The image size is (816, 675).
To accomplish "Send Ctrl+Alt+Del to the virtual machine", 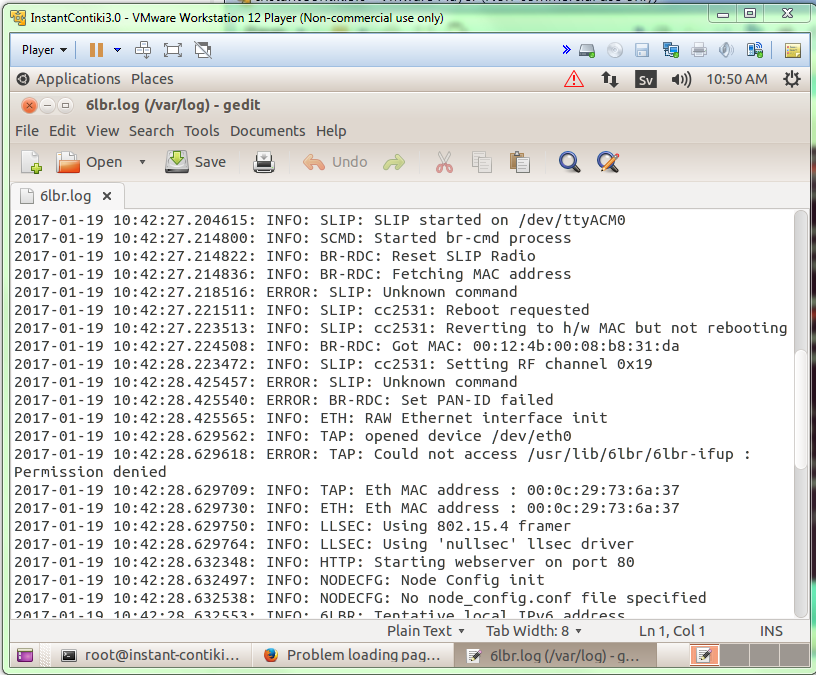I will point(143,50).
